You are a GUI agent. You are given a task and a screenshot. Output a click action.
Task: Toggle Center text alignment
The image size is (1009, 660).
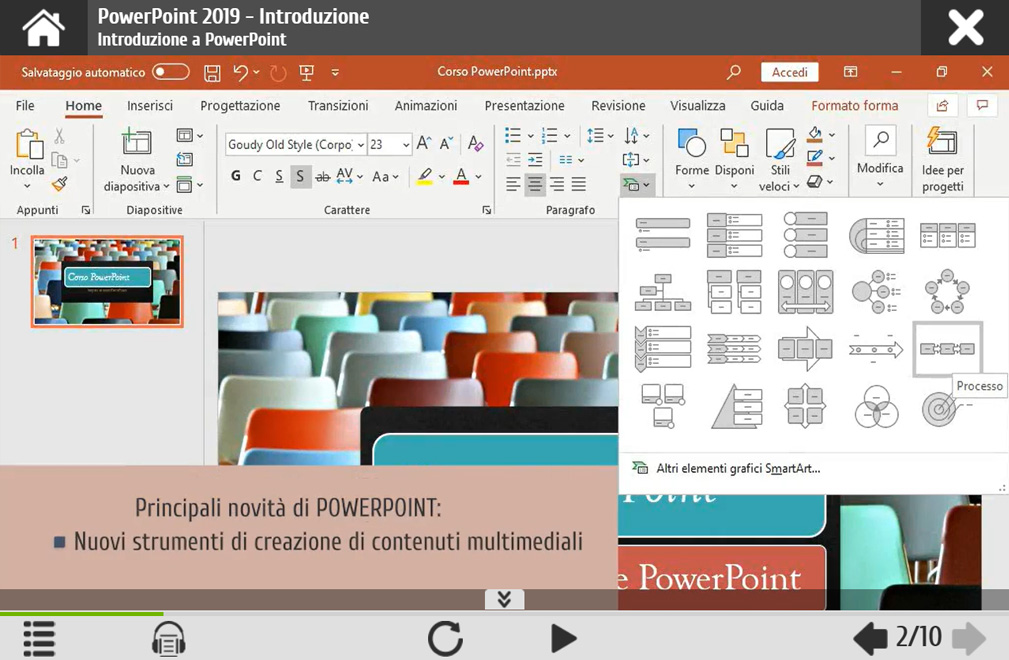point(535,184)
